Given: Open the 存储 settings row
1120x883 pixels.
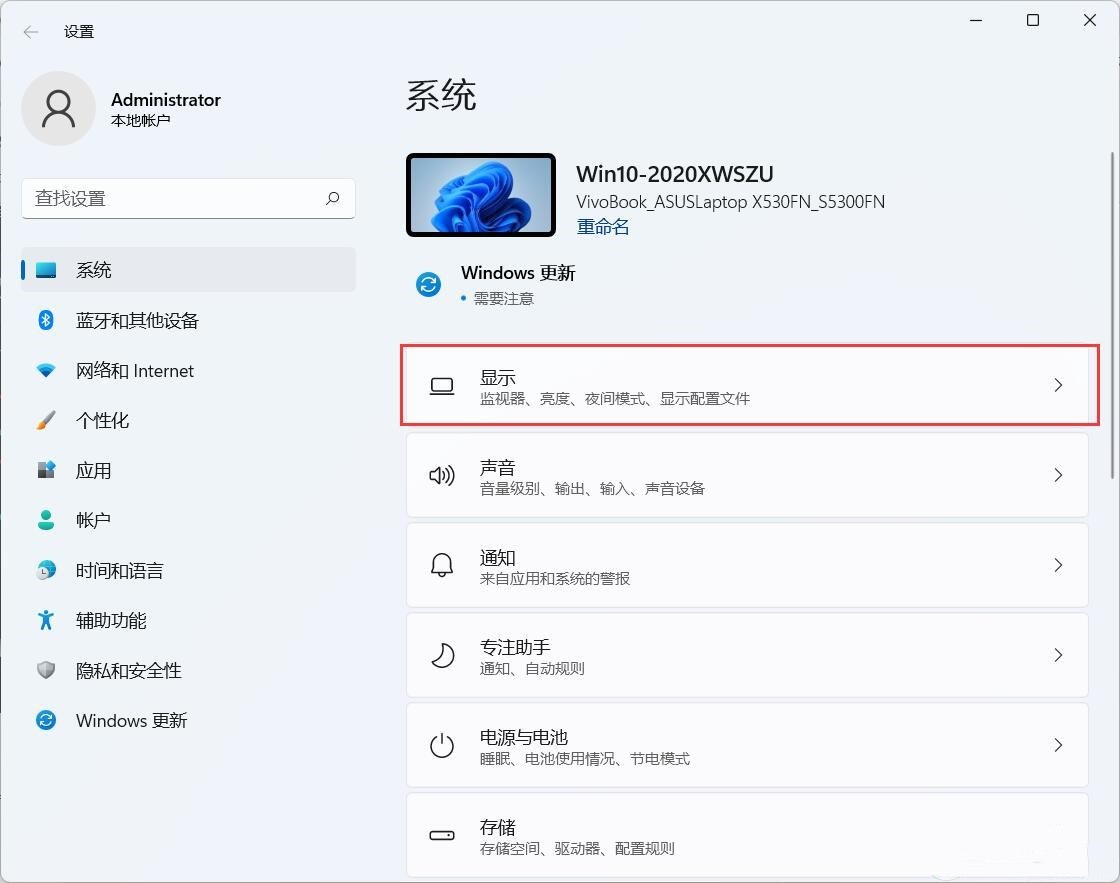Looking at the screenshot, I should 746,836.
